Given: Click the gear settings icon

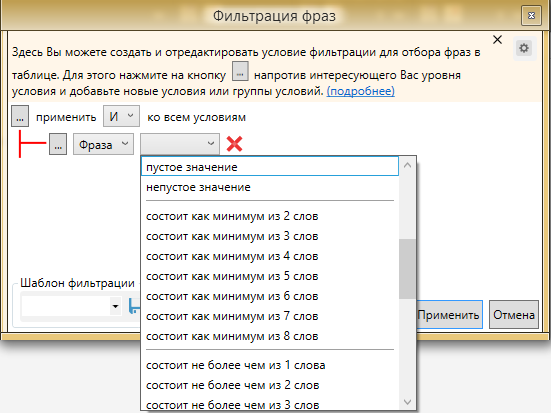Looking at the screenshot, I should 524,48.
